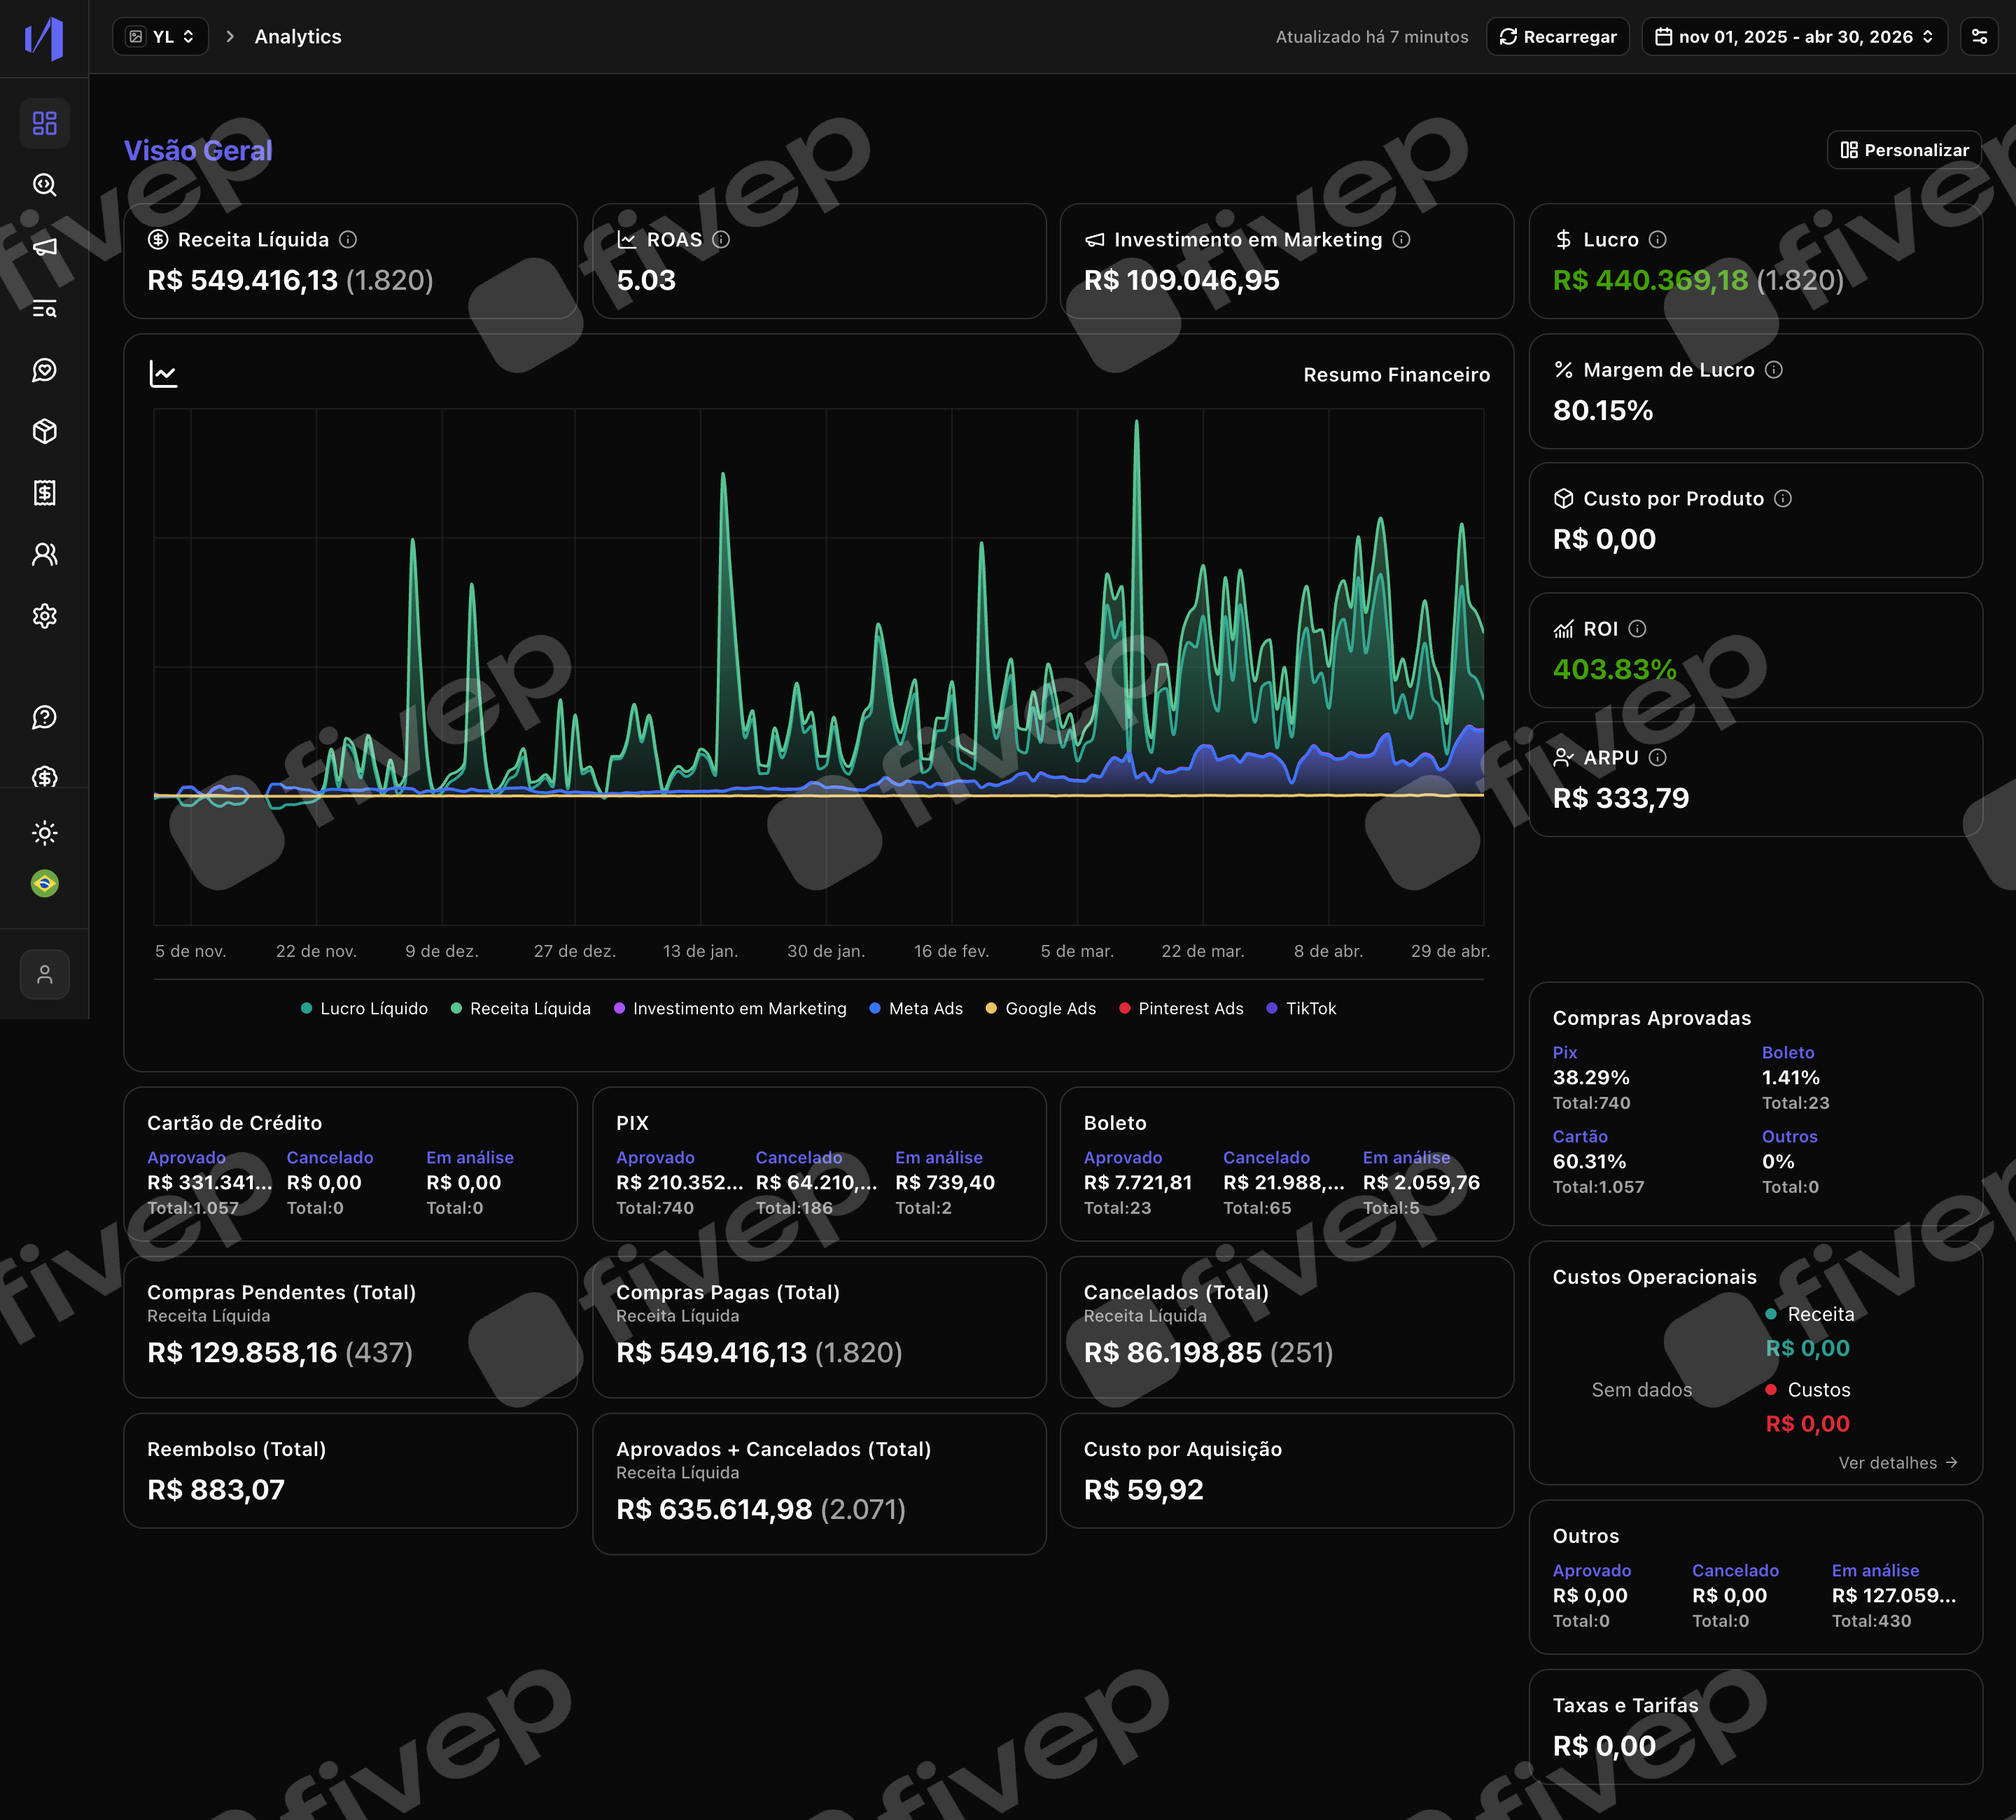This screenshot has width=2016, height=1820.
Task: Click Outros Em análise value R$ 127.059...
Action: point(1893,1596)
